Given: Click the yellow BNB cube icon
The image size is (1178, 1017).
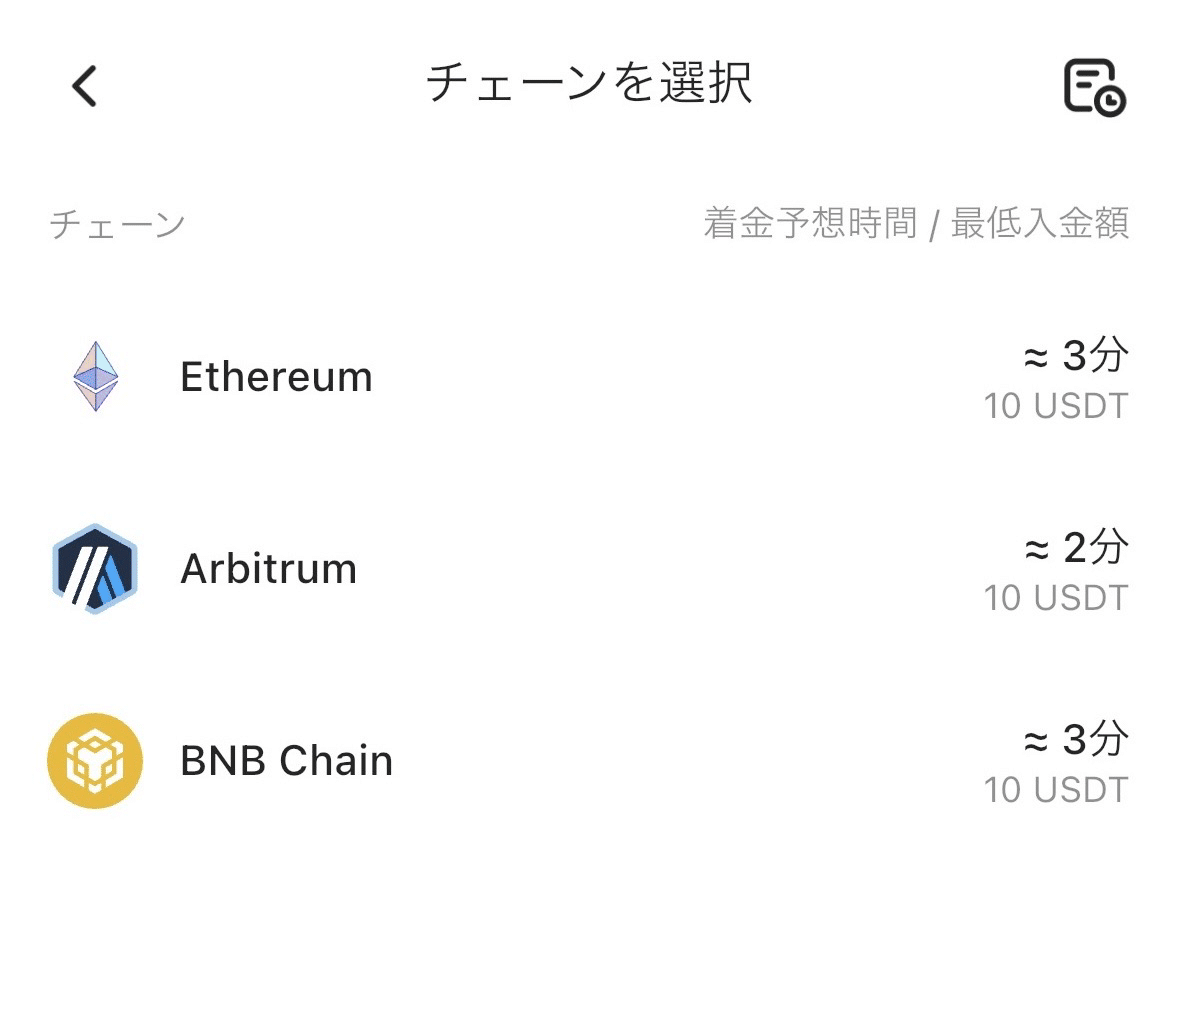Looking at the screenshot, I should [x=94, y=760].
